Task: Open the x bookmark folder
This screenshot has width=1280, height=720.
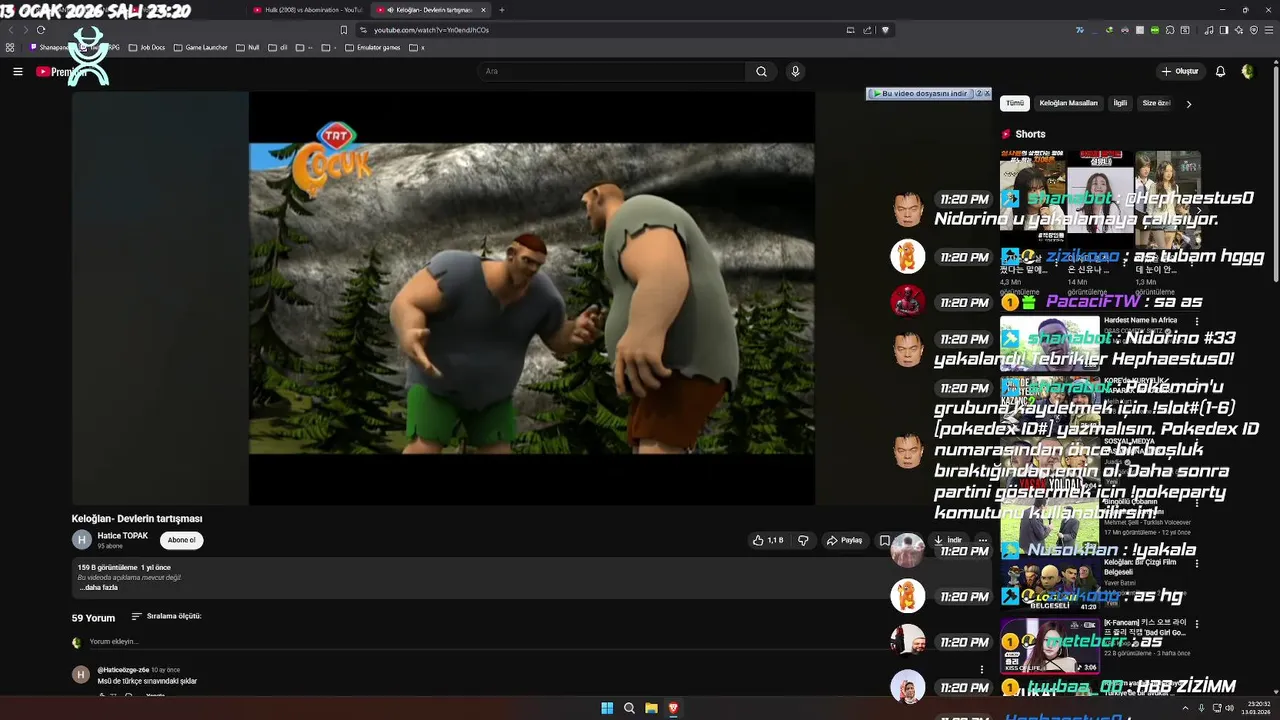Action: 416,47
